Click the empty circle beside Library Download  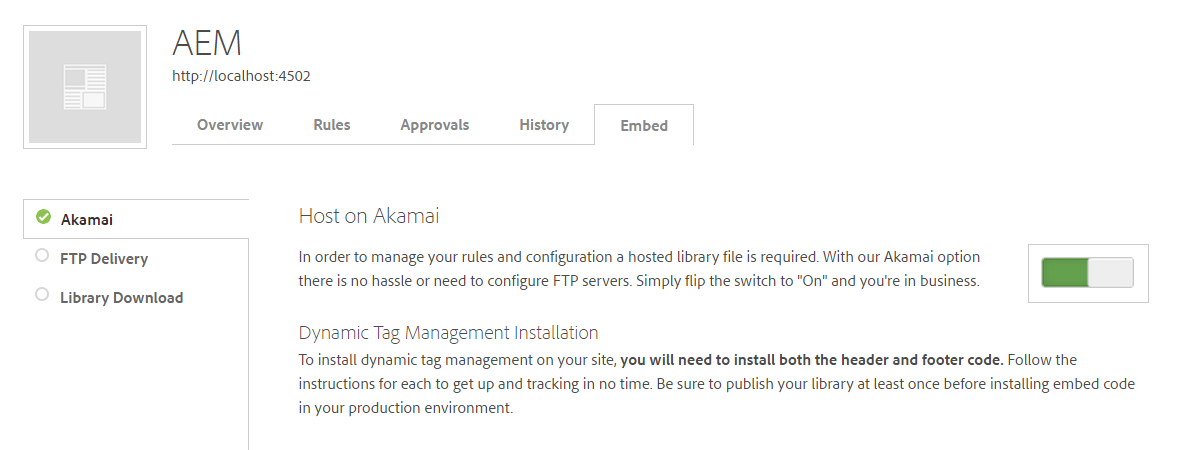(x=42, y=295)
